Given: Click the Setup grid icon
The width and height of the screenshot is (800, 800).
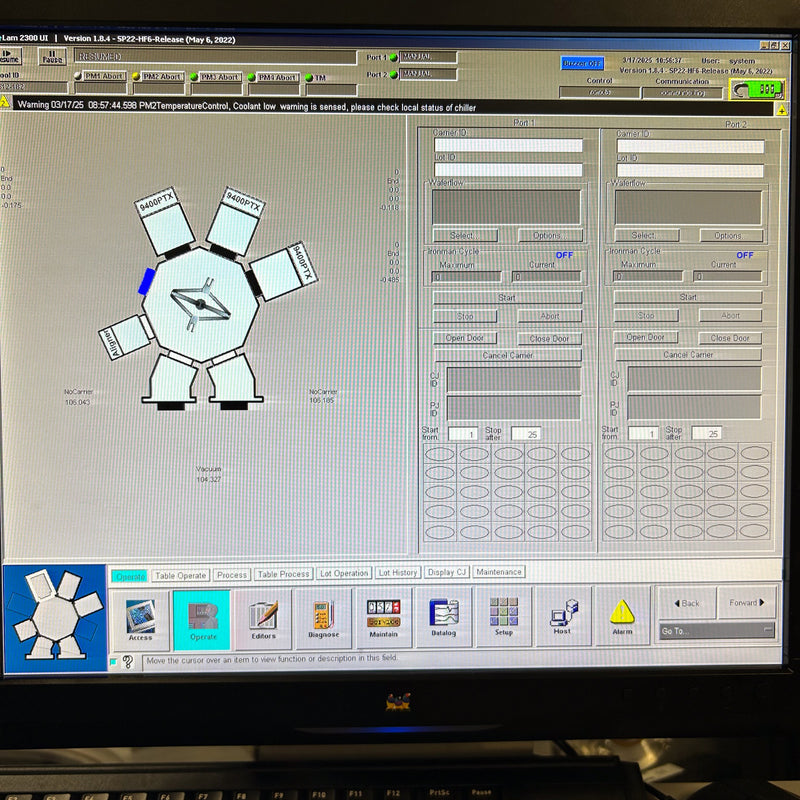Looking at the screenshot, I should (503, 619).
